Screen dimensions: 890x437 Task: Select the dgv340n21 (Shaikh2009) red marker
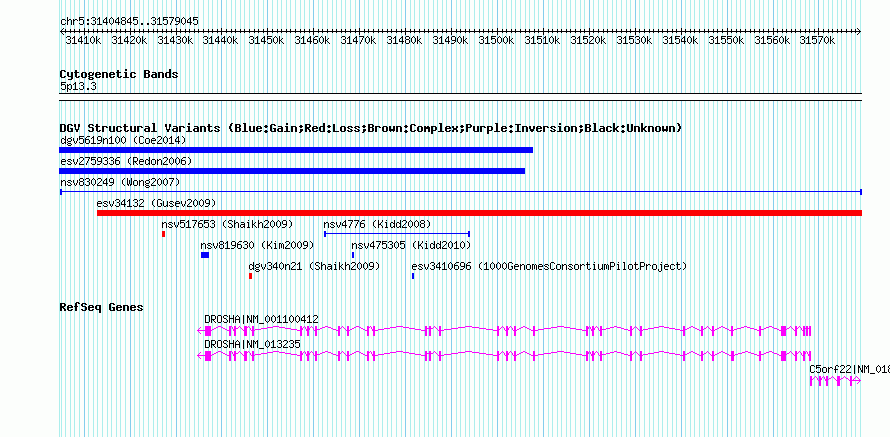250,276
